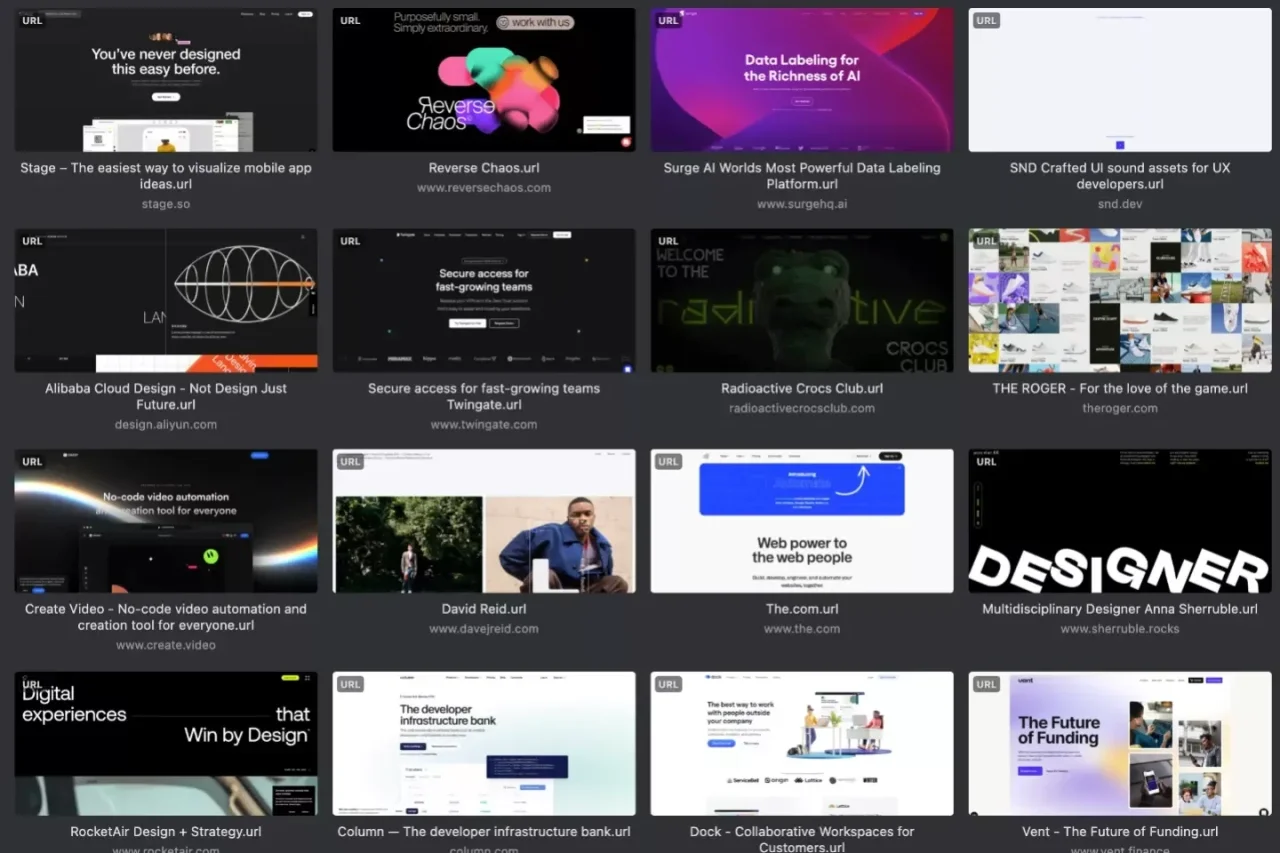Click file name 'THE ROGER - For the love of the game.url'
1280x853 pixels.
click(x=1120, y=389)
